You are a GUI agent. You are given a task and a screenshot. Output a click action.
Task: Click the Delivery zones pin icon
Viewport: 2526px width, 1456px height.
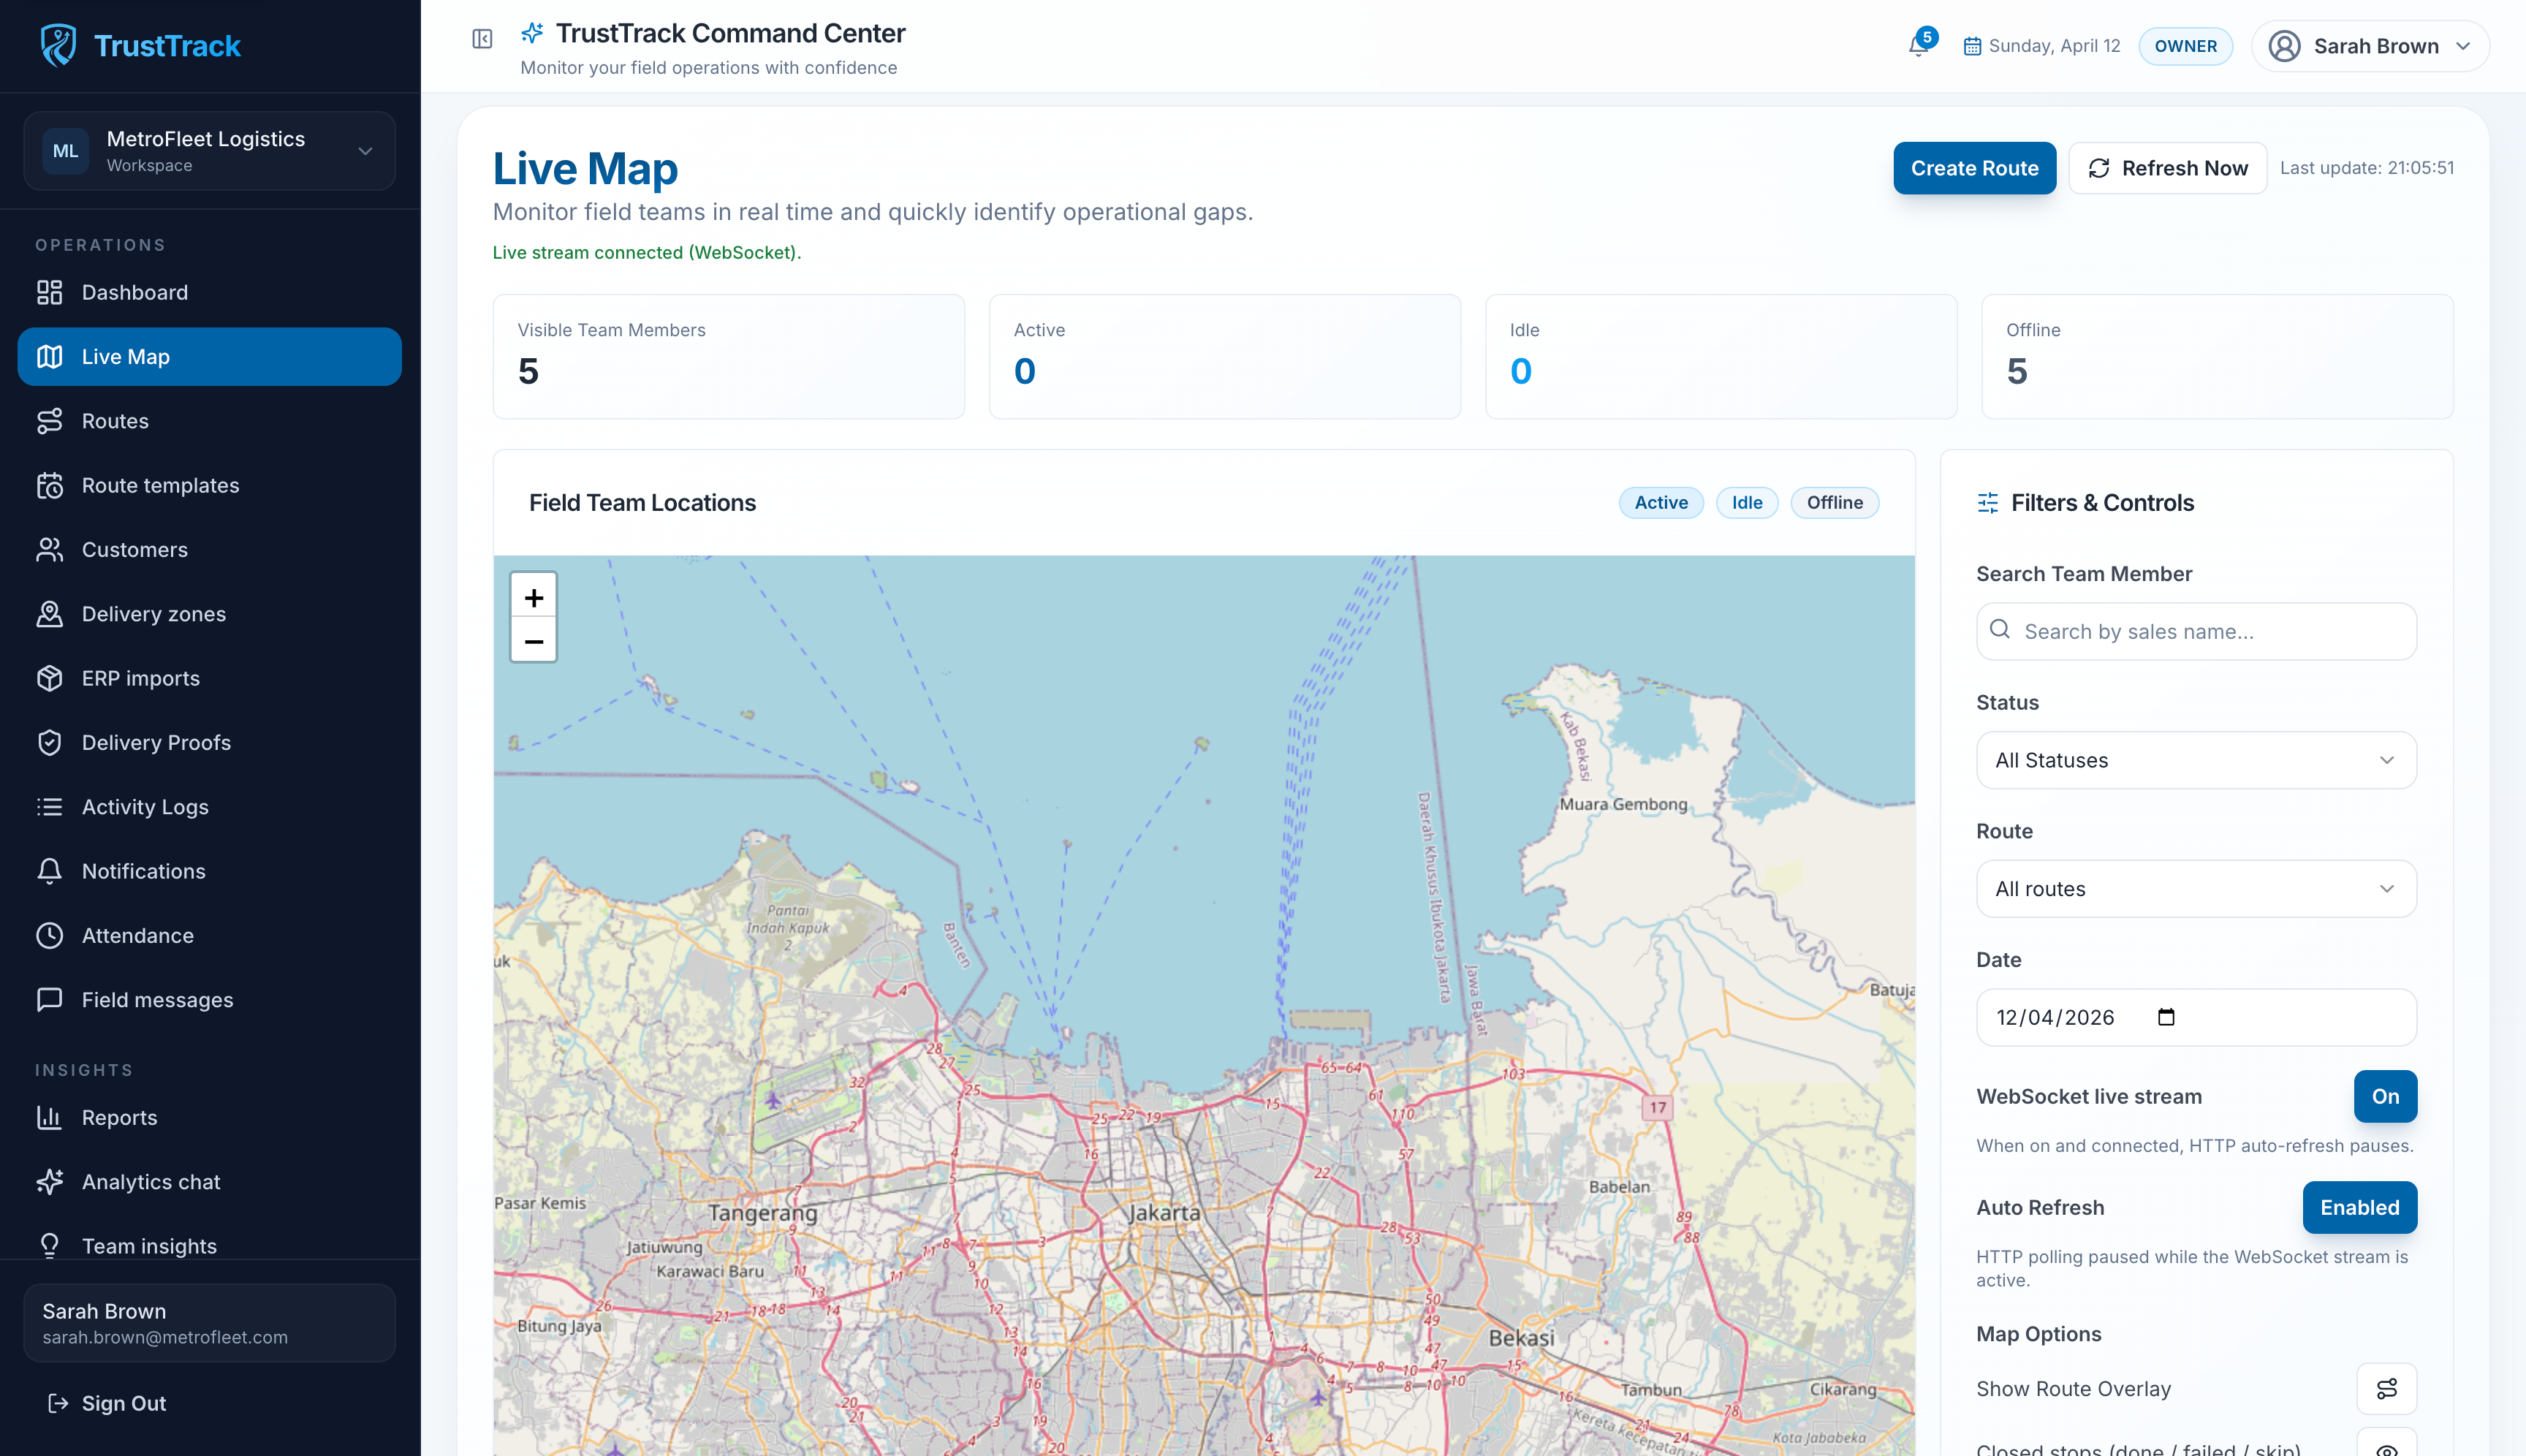49,614
